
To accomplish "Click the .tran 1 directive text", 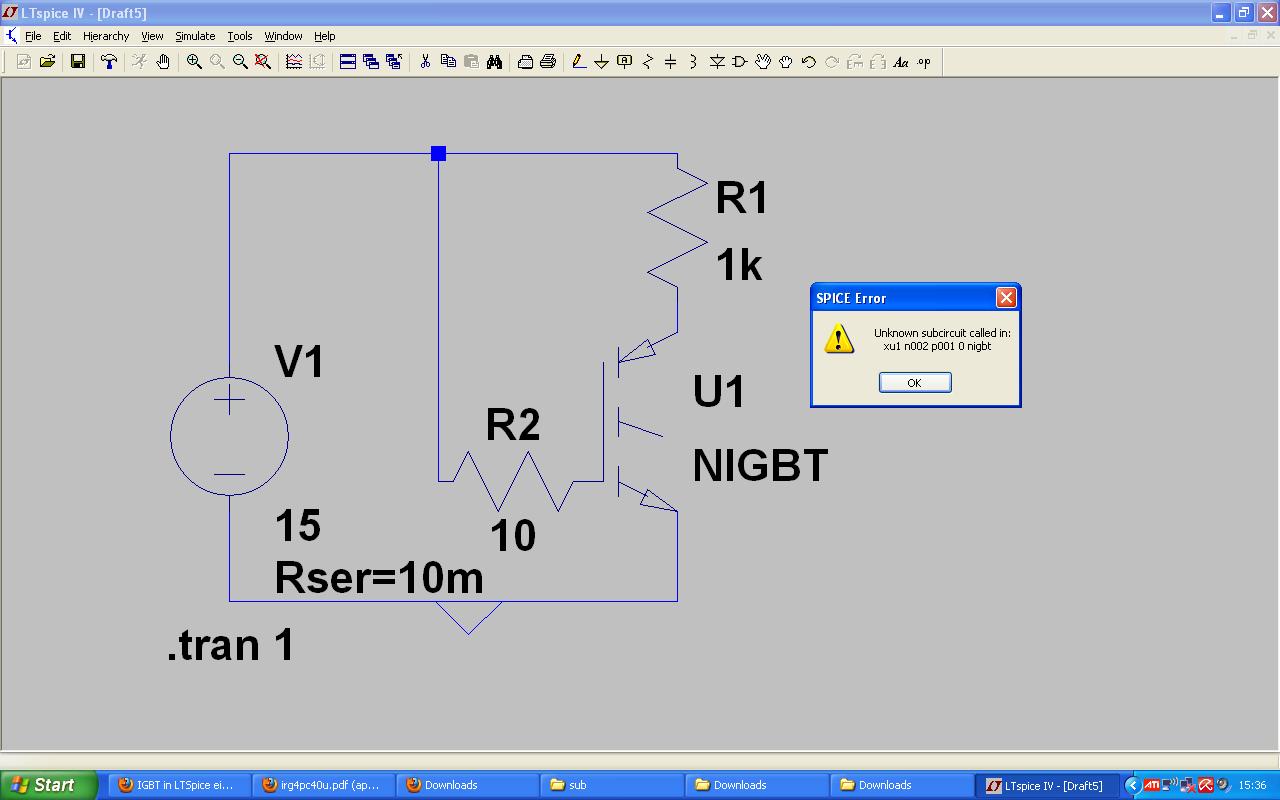I will 231,645.
